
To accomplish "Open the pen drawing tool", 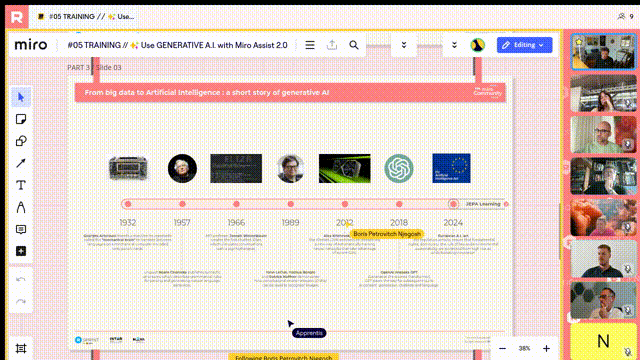I will click(21, 207).
